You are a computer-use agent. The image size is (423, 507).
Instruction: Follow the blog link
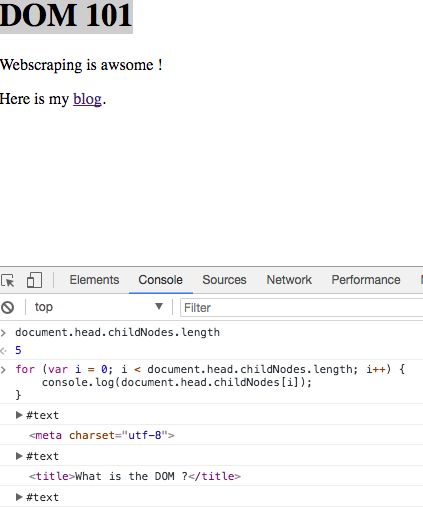[87, 99]
